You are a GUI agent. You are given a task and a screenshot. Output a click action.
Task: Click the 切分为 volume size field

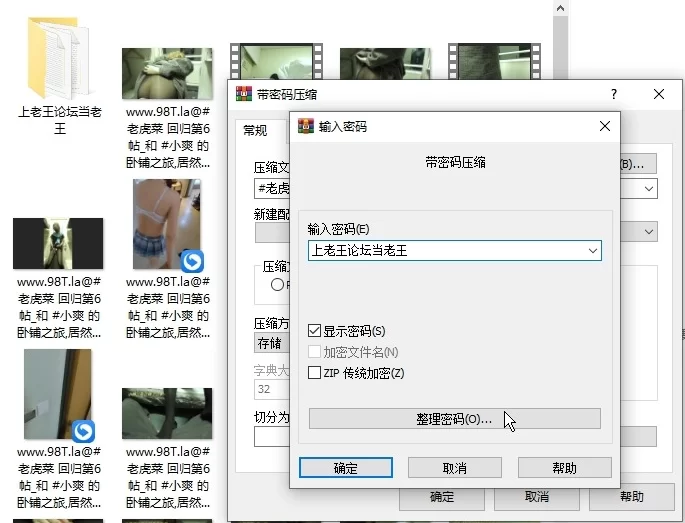(x=272, y=437)
